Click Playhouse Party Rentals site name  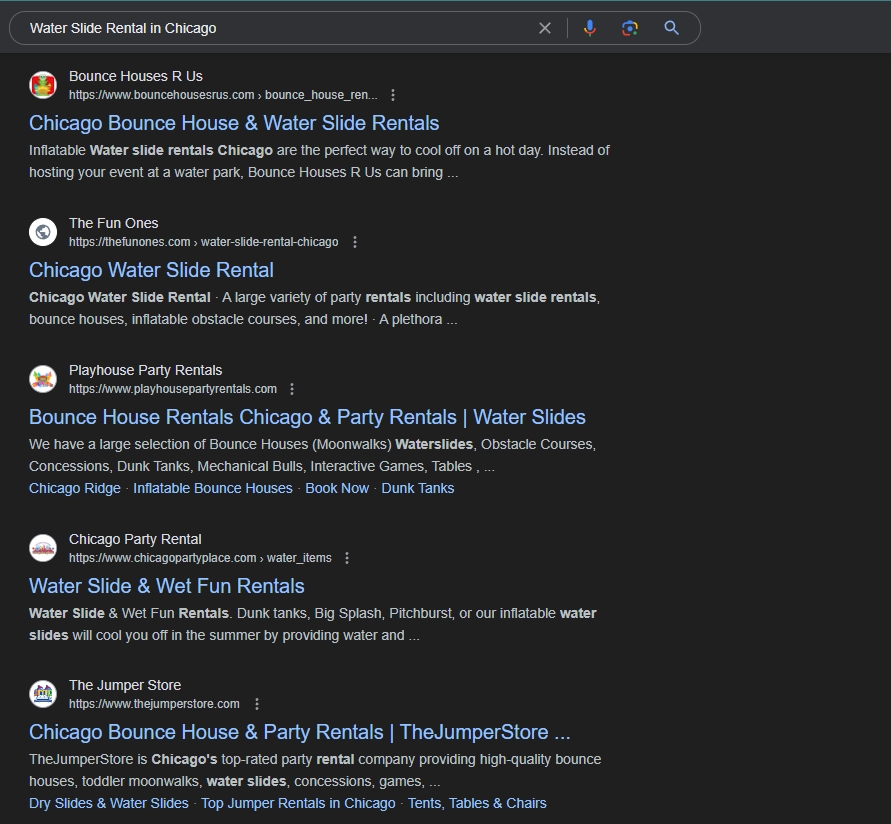point(145,371)
